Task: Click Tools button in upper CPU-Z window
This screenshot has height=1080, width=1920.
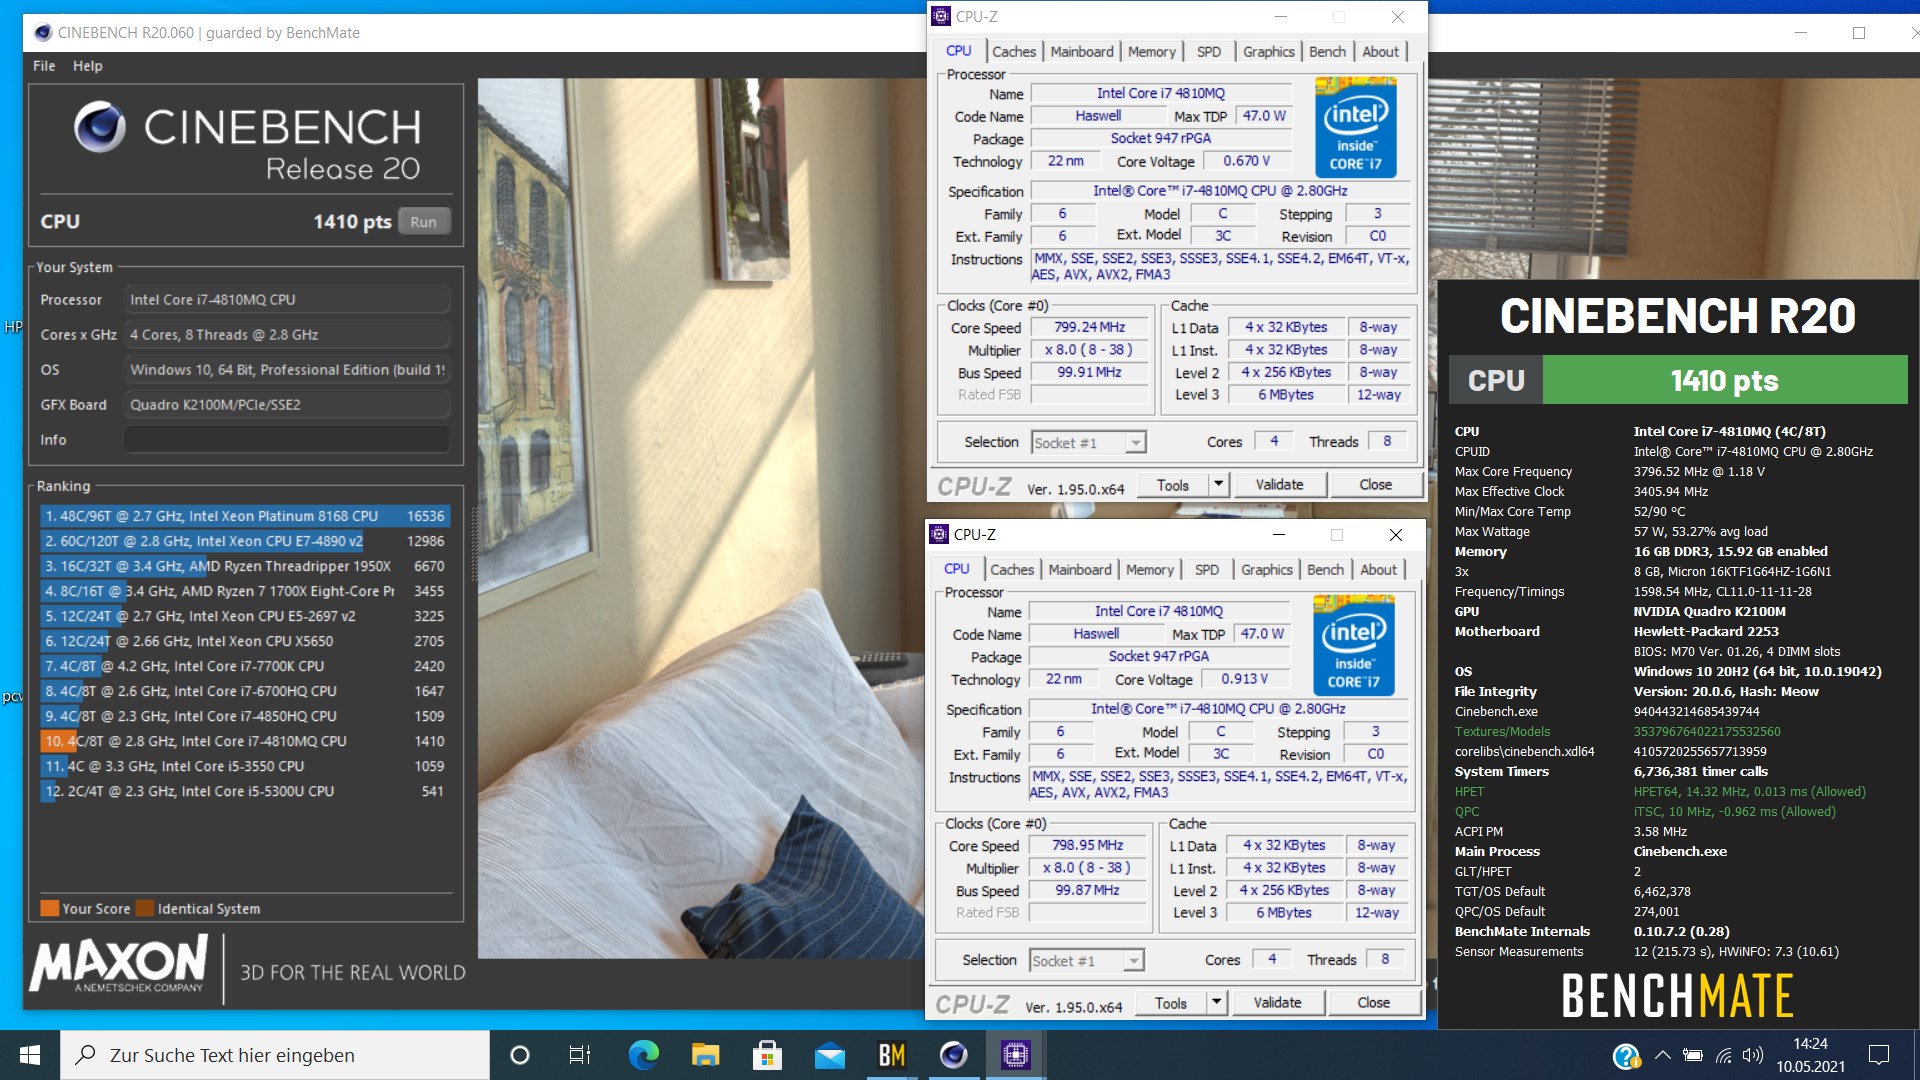Action: tap(1173, 485)
